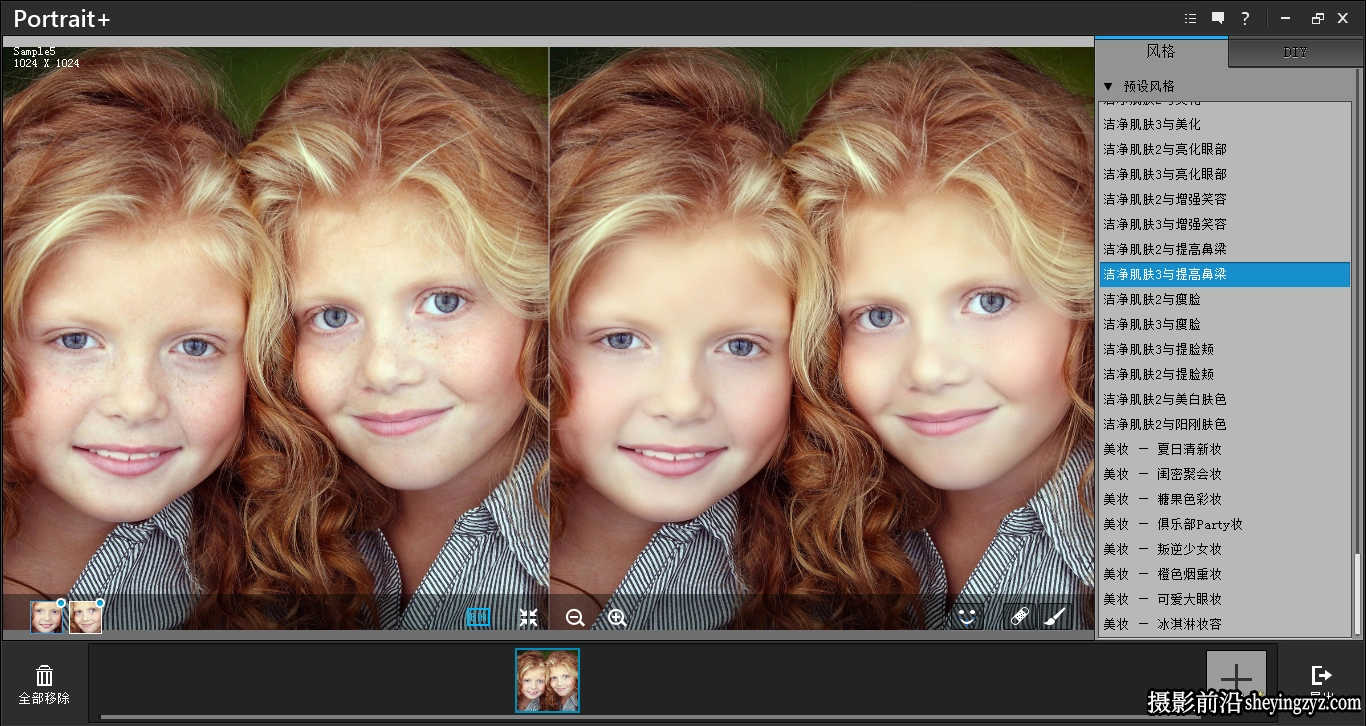
Task: Collapse the 预设风格 section triangle
Action: click(1108, 86)
